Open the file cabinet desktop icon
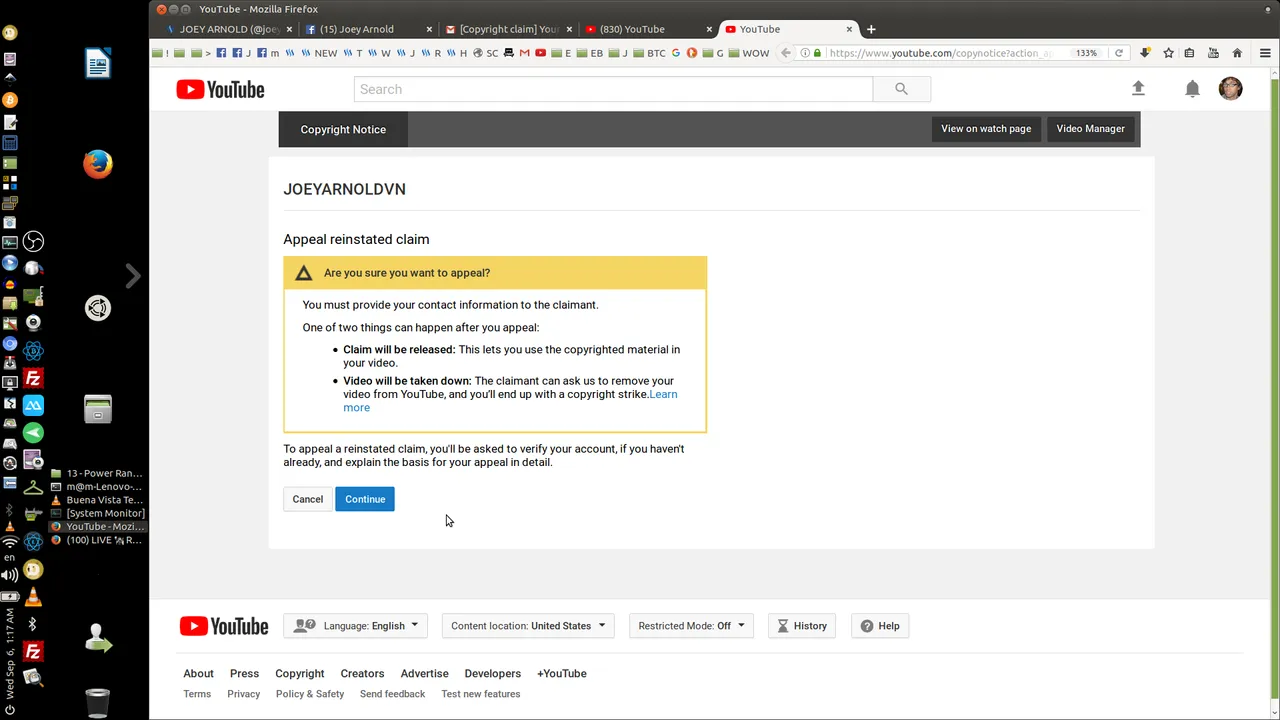 [x=98, y=408]
